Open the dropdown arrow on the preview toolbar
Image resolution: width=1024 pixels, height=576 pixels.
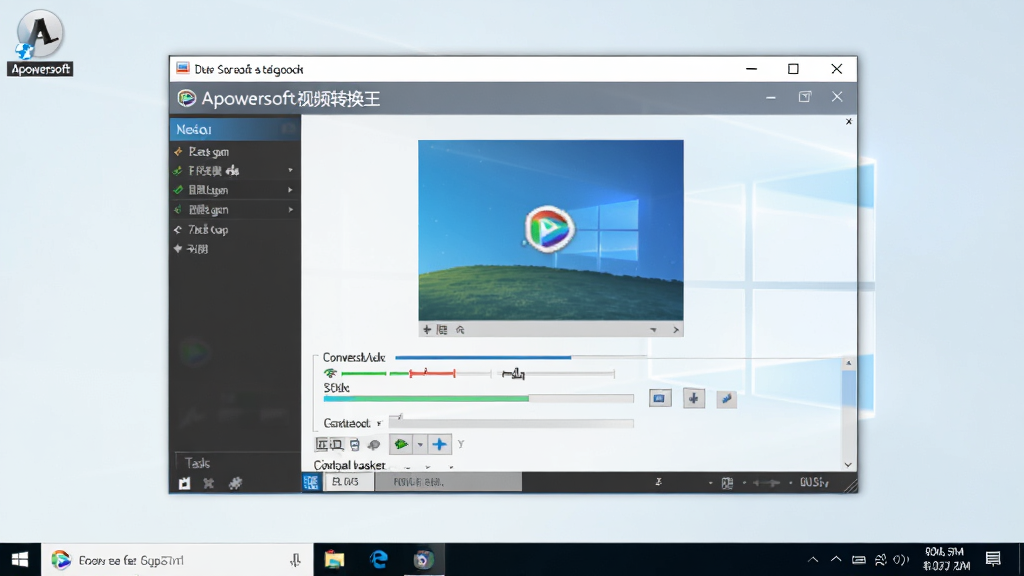(x=653, y=330)
